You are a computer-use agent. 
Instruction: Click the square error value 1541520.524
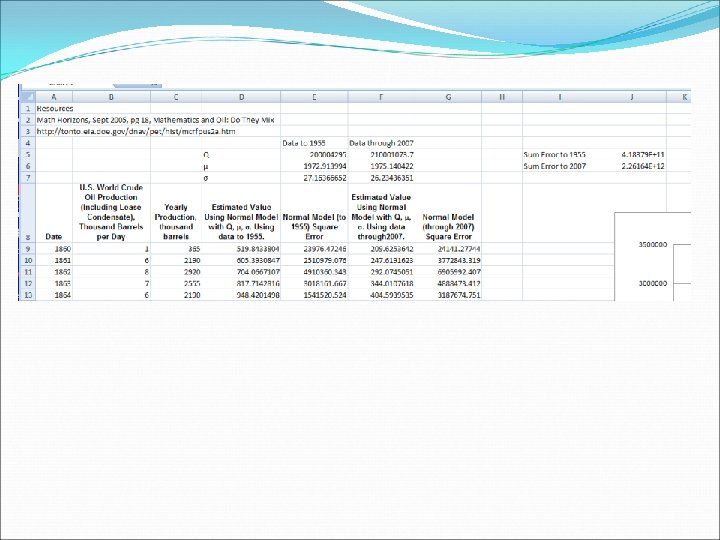325,294
